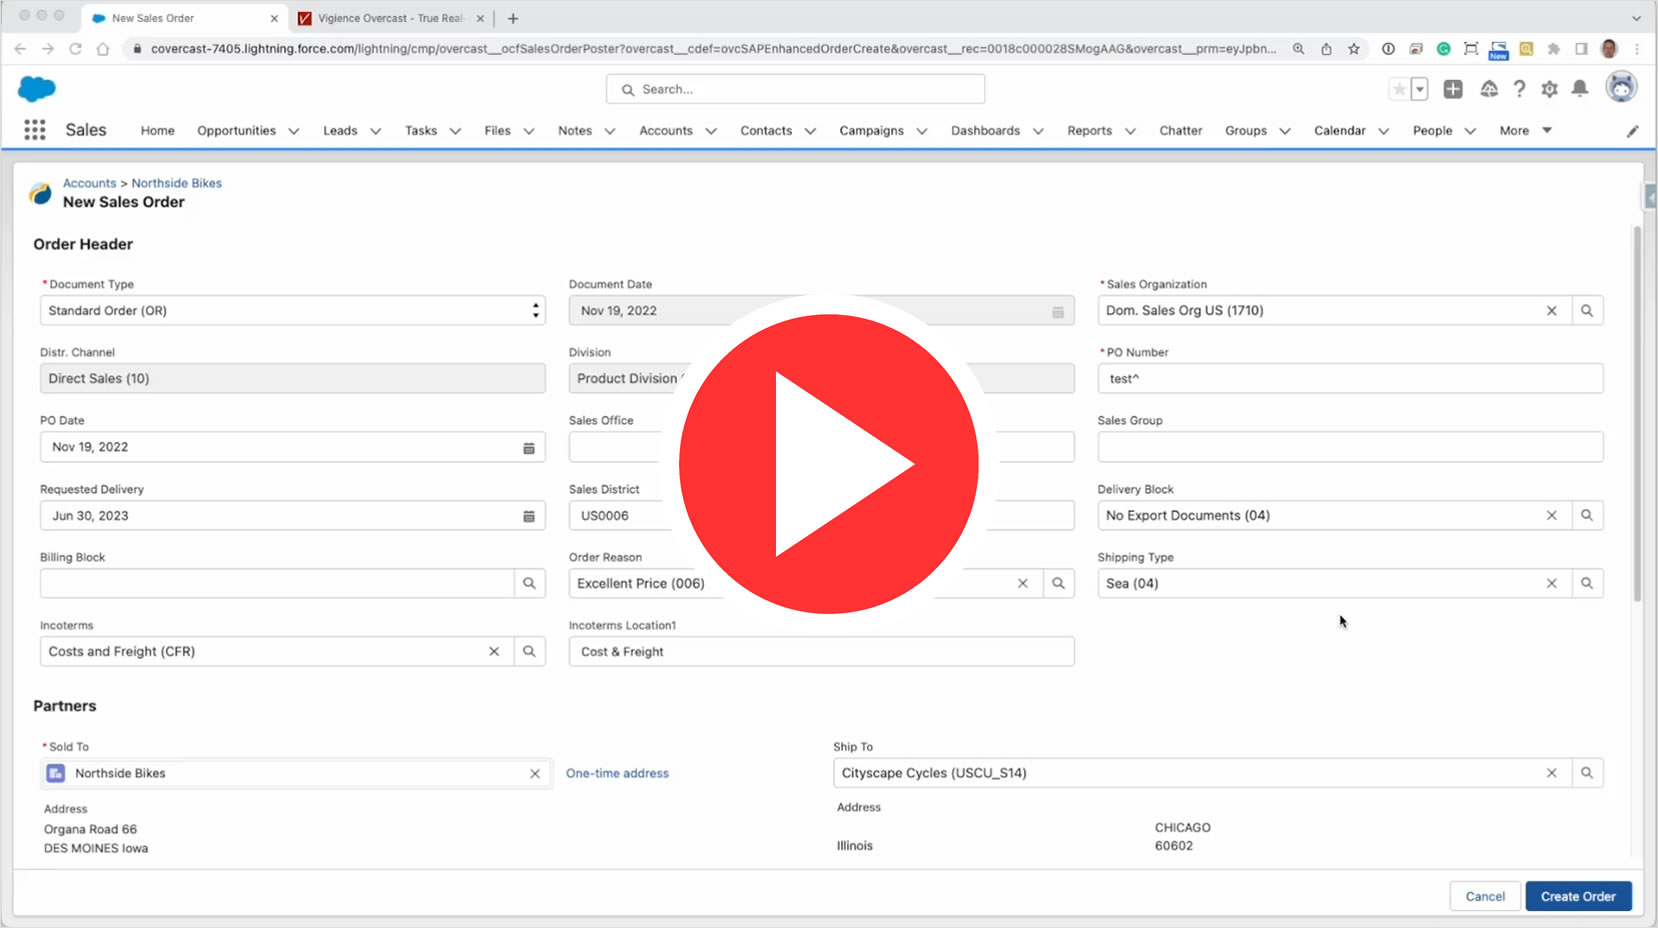Search Delivery Block lookup magnifier
The width and height of the screenshot is (1658, 928).
coord(1587,516)
